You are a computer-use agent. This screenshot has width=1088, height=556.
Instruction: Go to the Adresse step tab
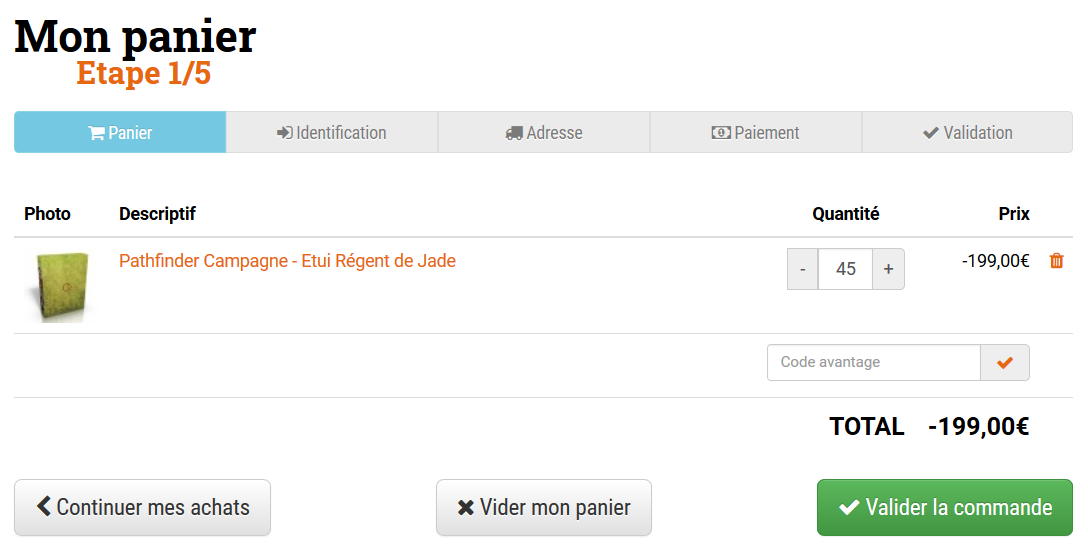tap(544, 133)
